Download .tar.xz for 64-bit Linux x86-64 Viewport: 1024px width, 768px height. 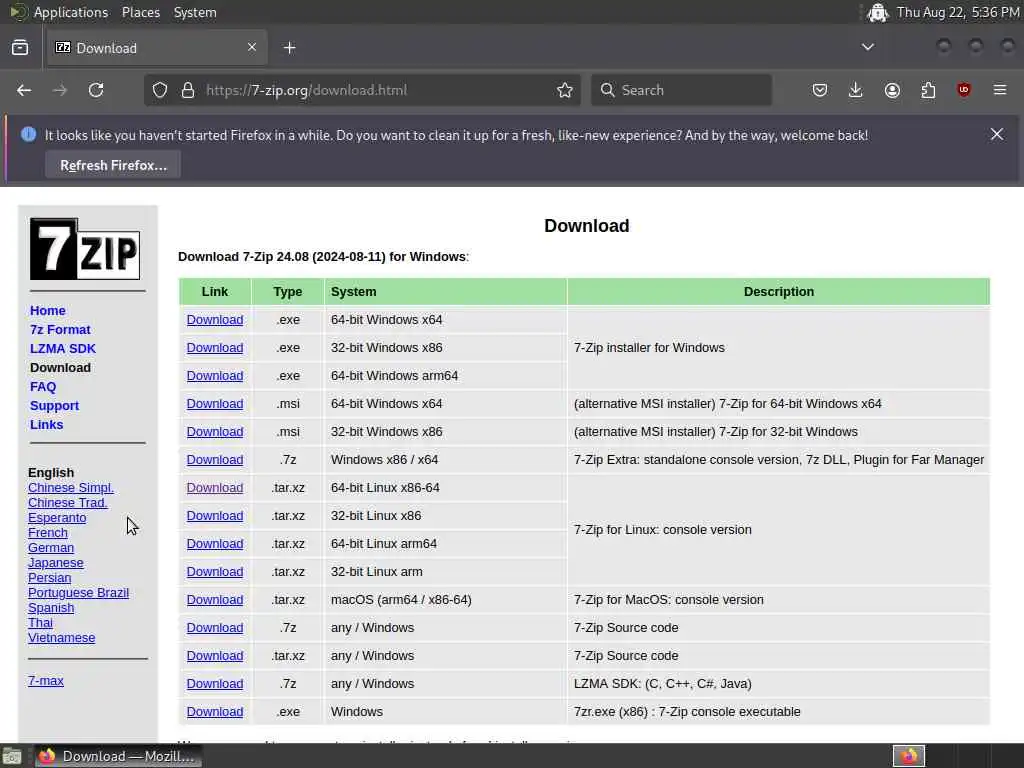pos(215,488)
